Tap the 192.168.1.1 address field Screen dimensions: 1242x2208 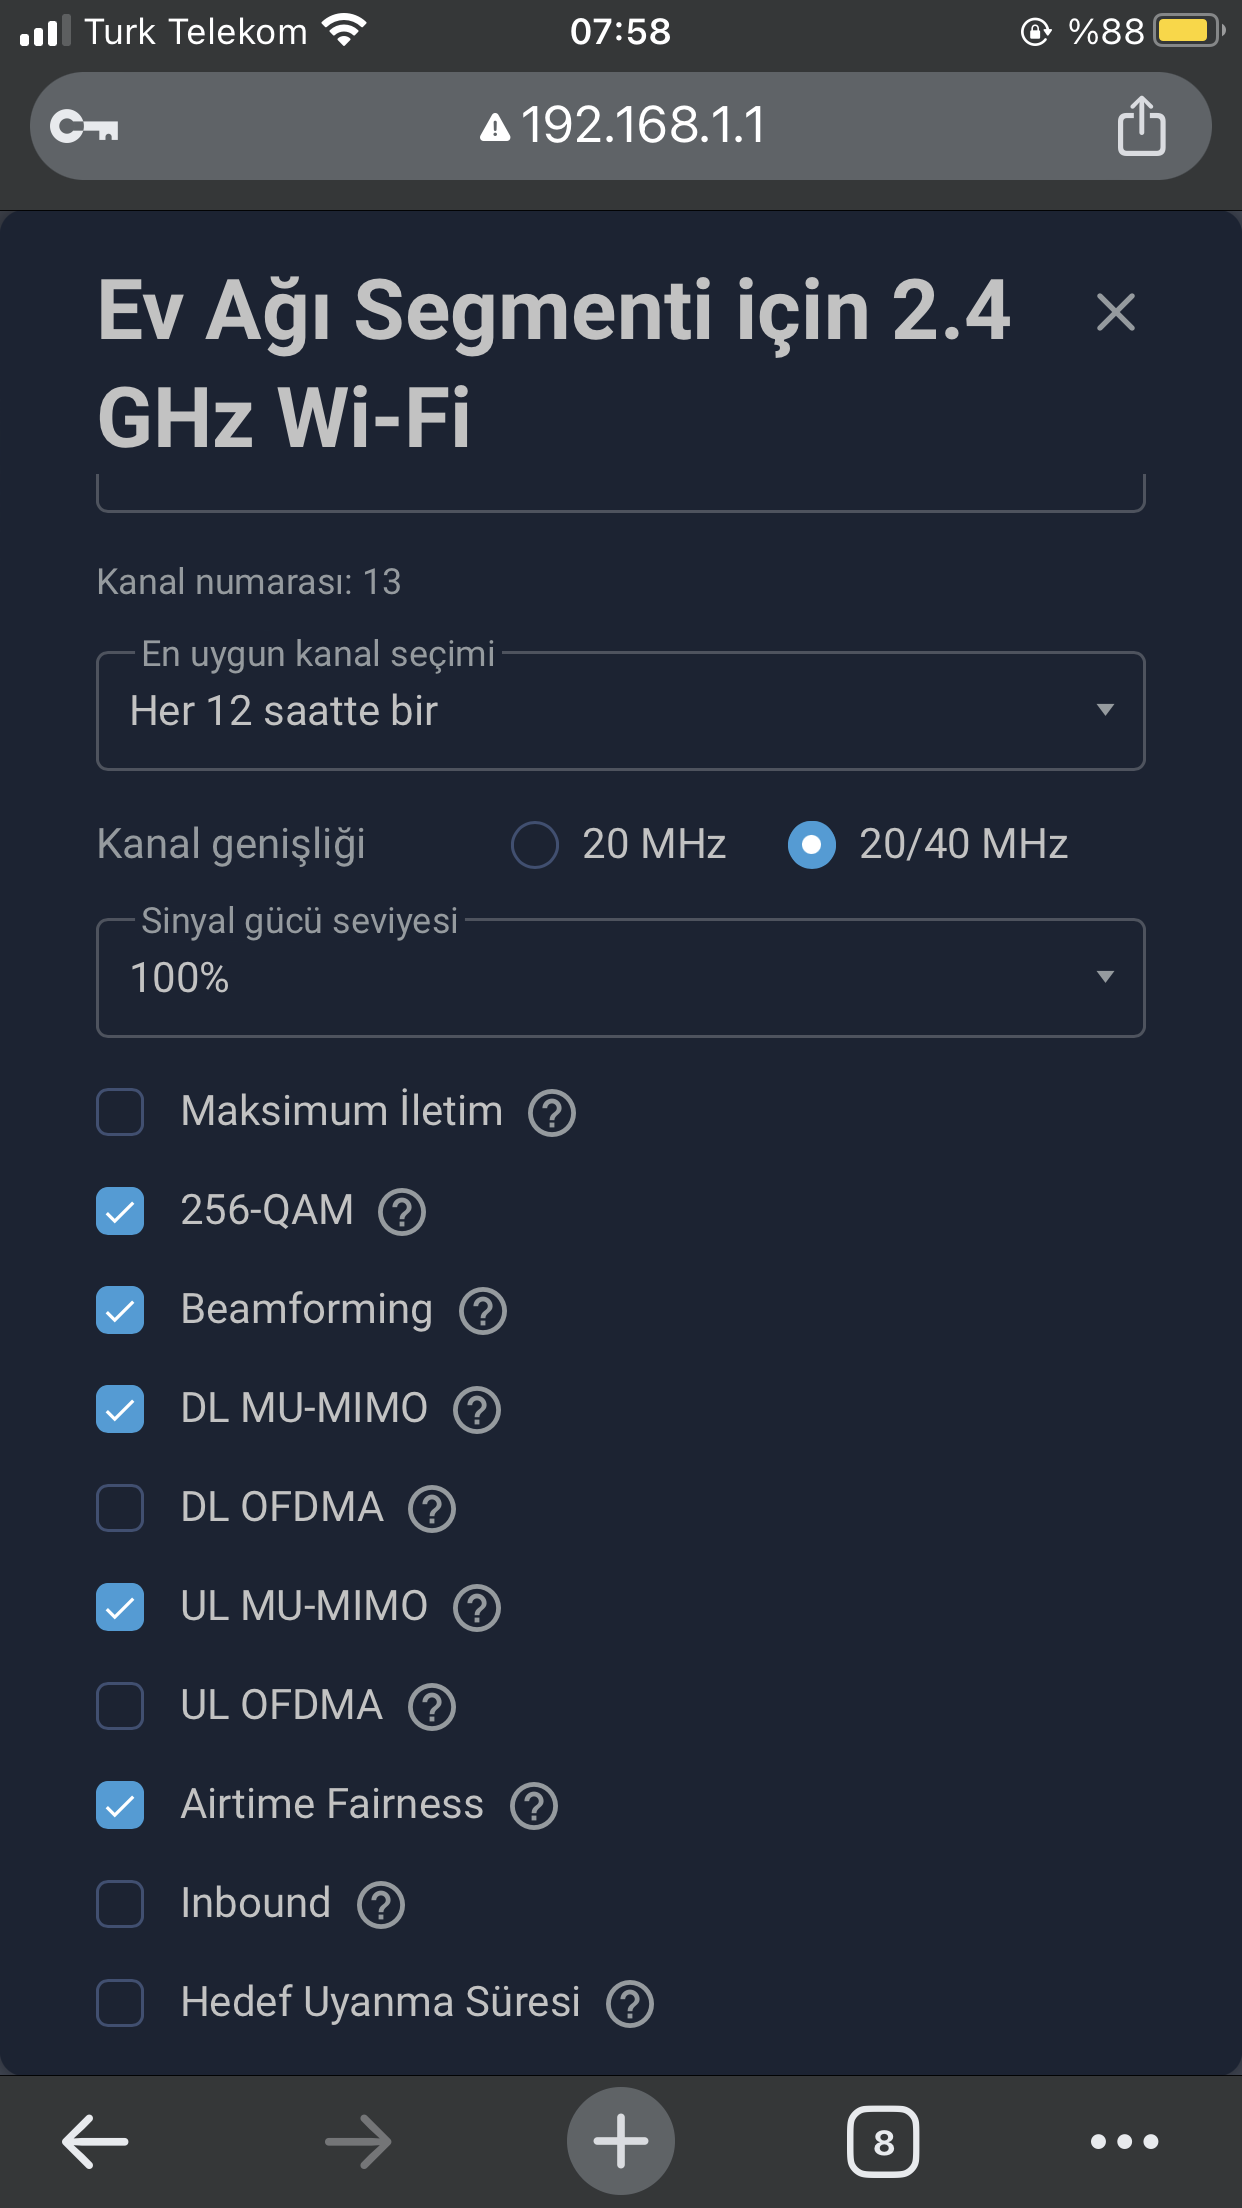coord(621,126)
